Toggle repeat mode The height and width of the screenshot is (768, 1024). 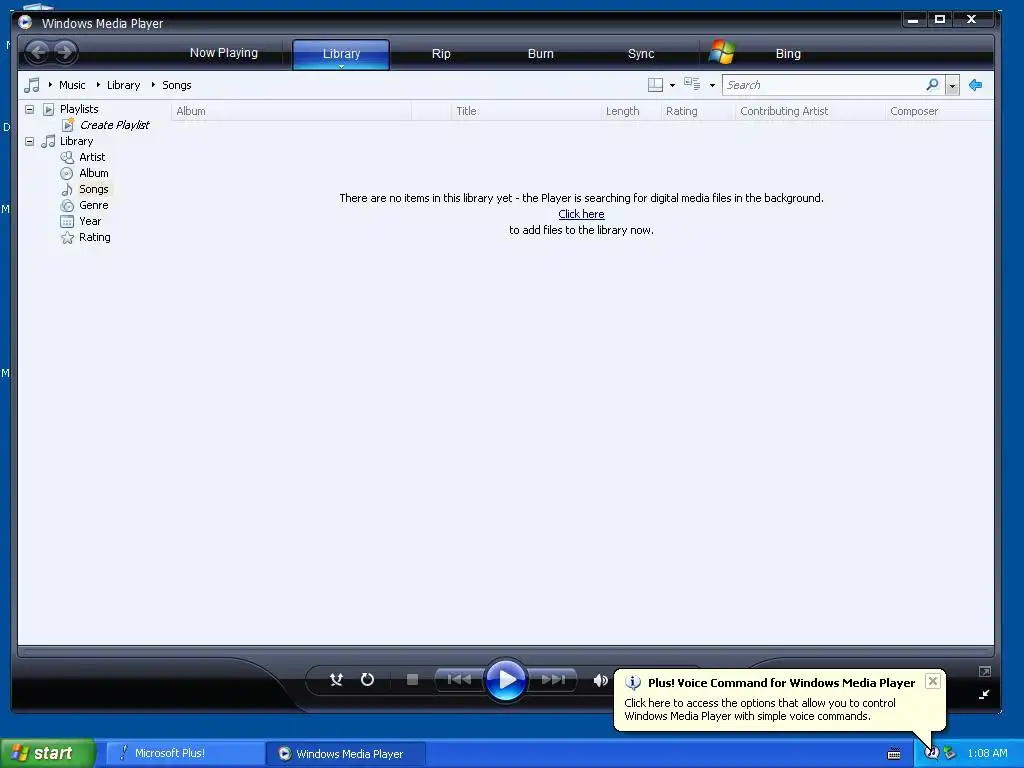tap(367, 680)
